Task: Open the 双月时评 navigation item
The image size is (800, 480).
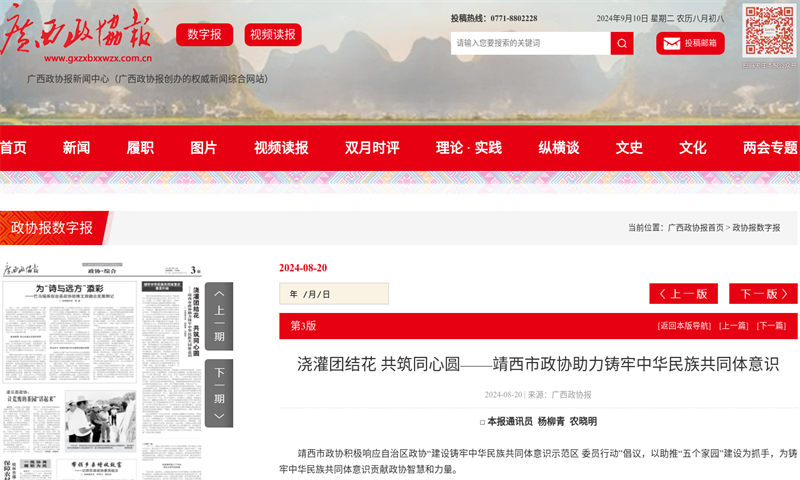Action: click(x=372, y=148)
